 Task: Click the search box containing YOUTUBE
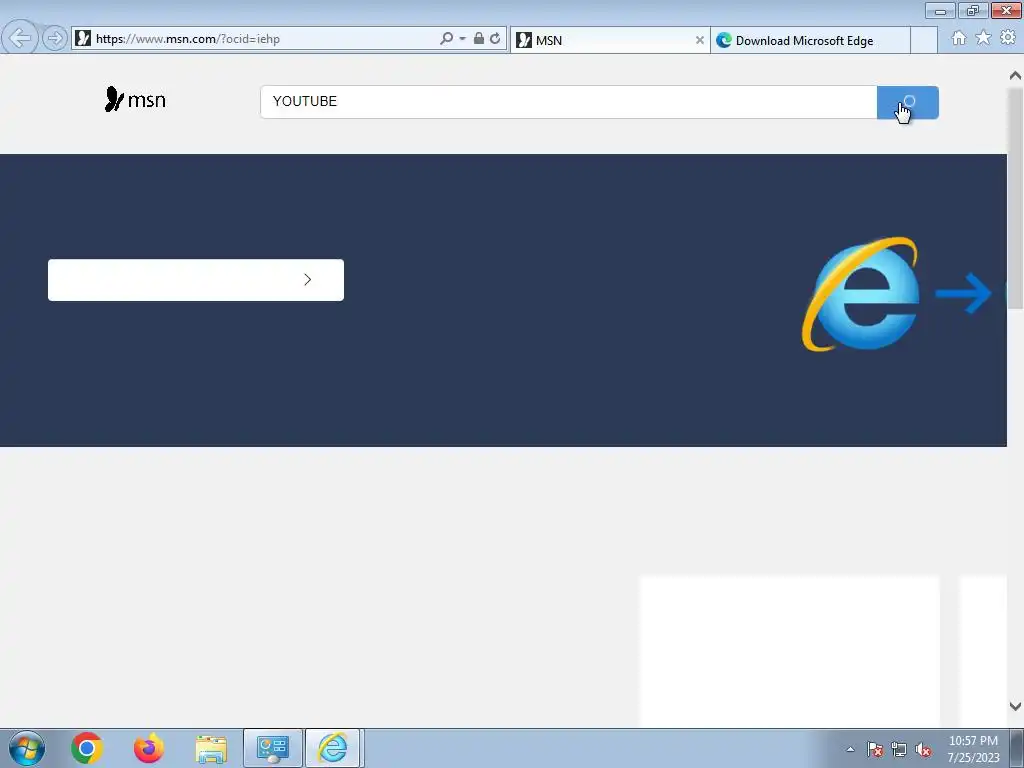coord(568,102)
